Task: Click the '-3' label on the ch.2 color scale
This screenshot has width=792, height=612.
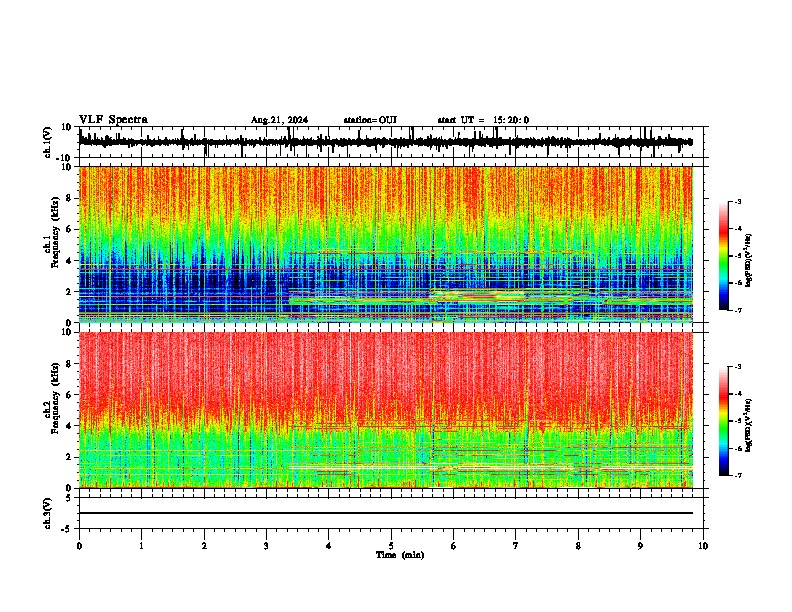Action: click(x=738, y=367)
